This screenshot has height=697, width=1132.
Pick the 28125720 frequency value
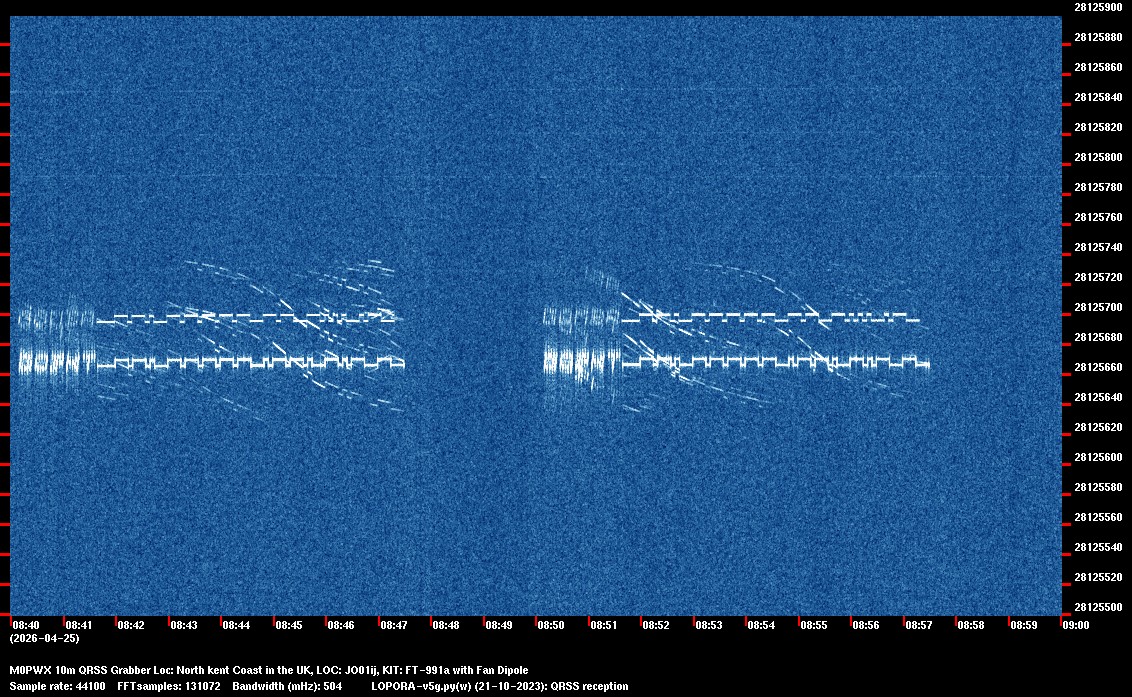pyautogui.click(x=1098, y=277)
